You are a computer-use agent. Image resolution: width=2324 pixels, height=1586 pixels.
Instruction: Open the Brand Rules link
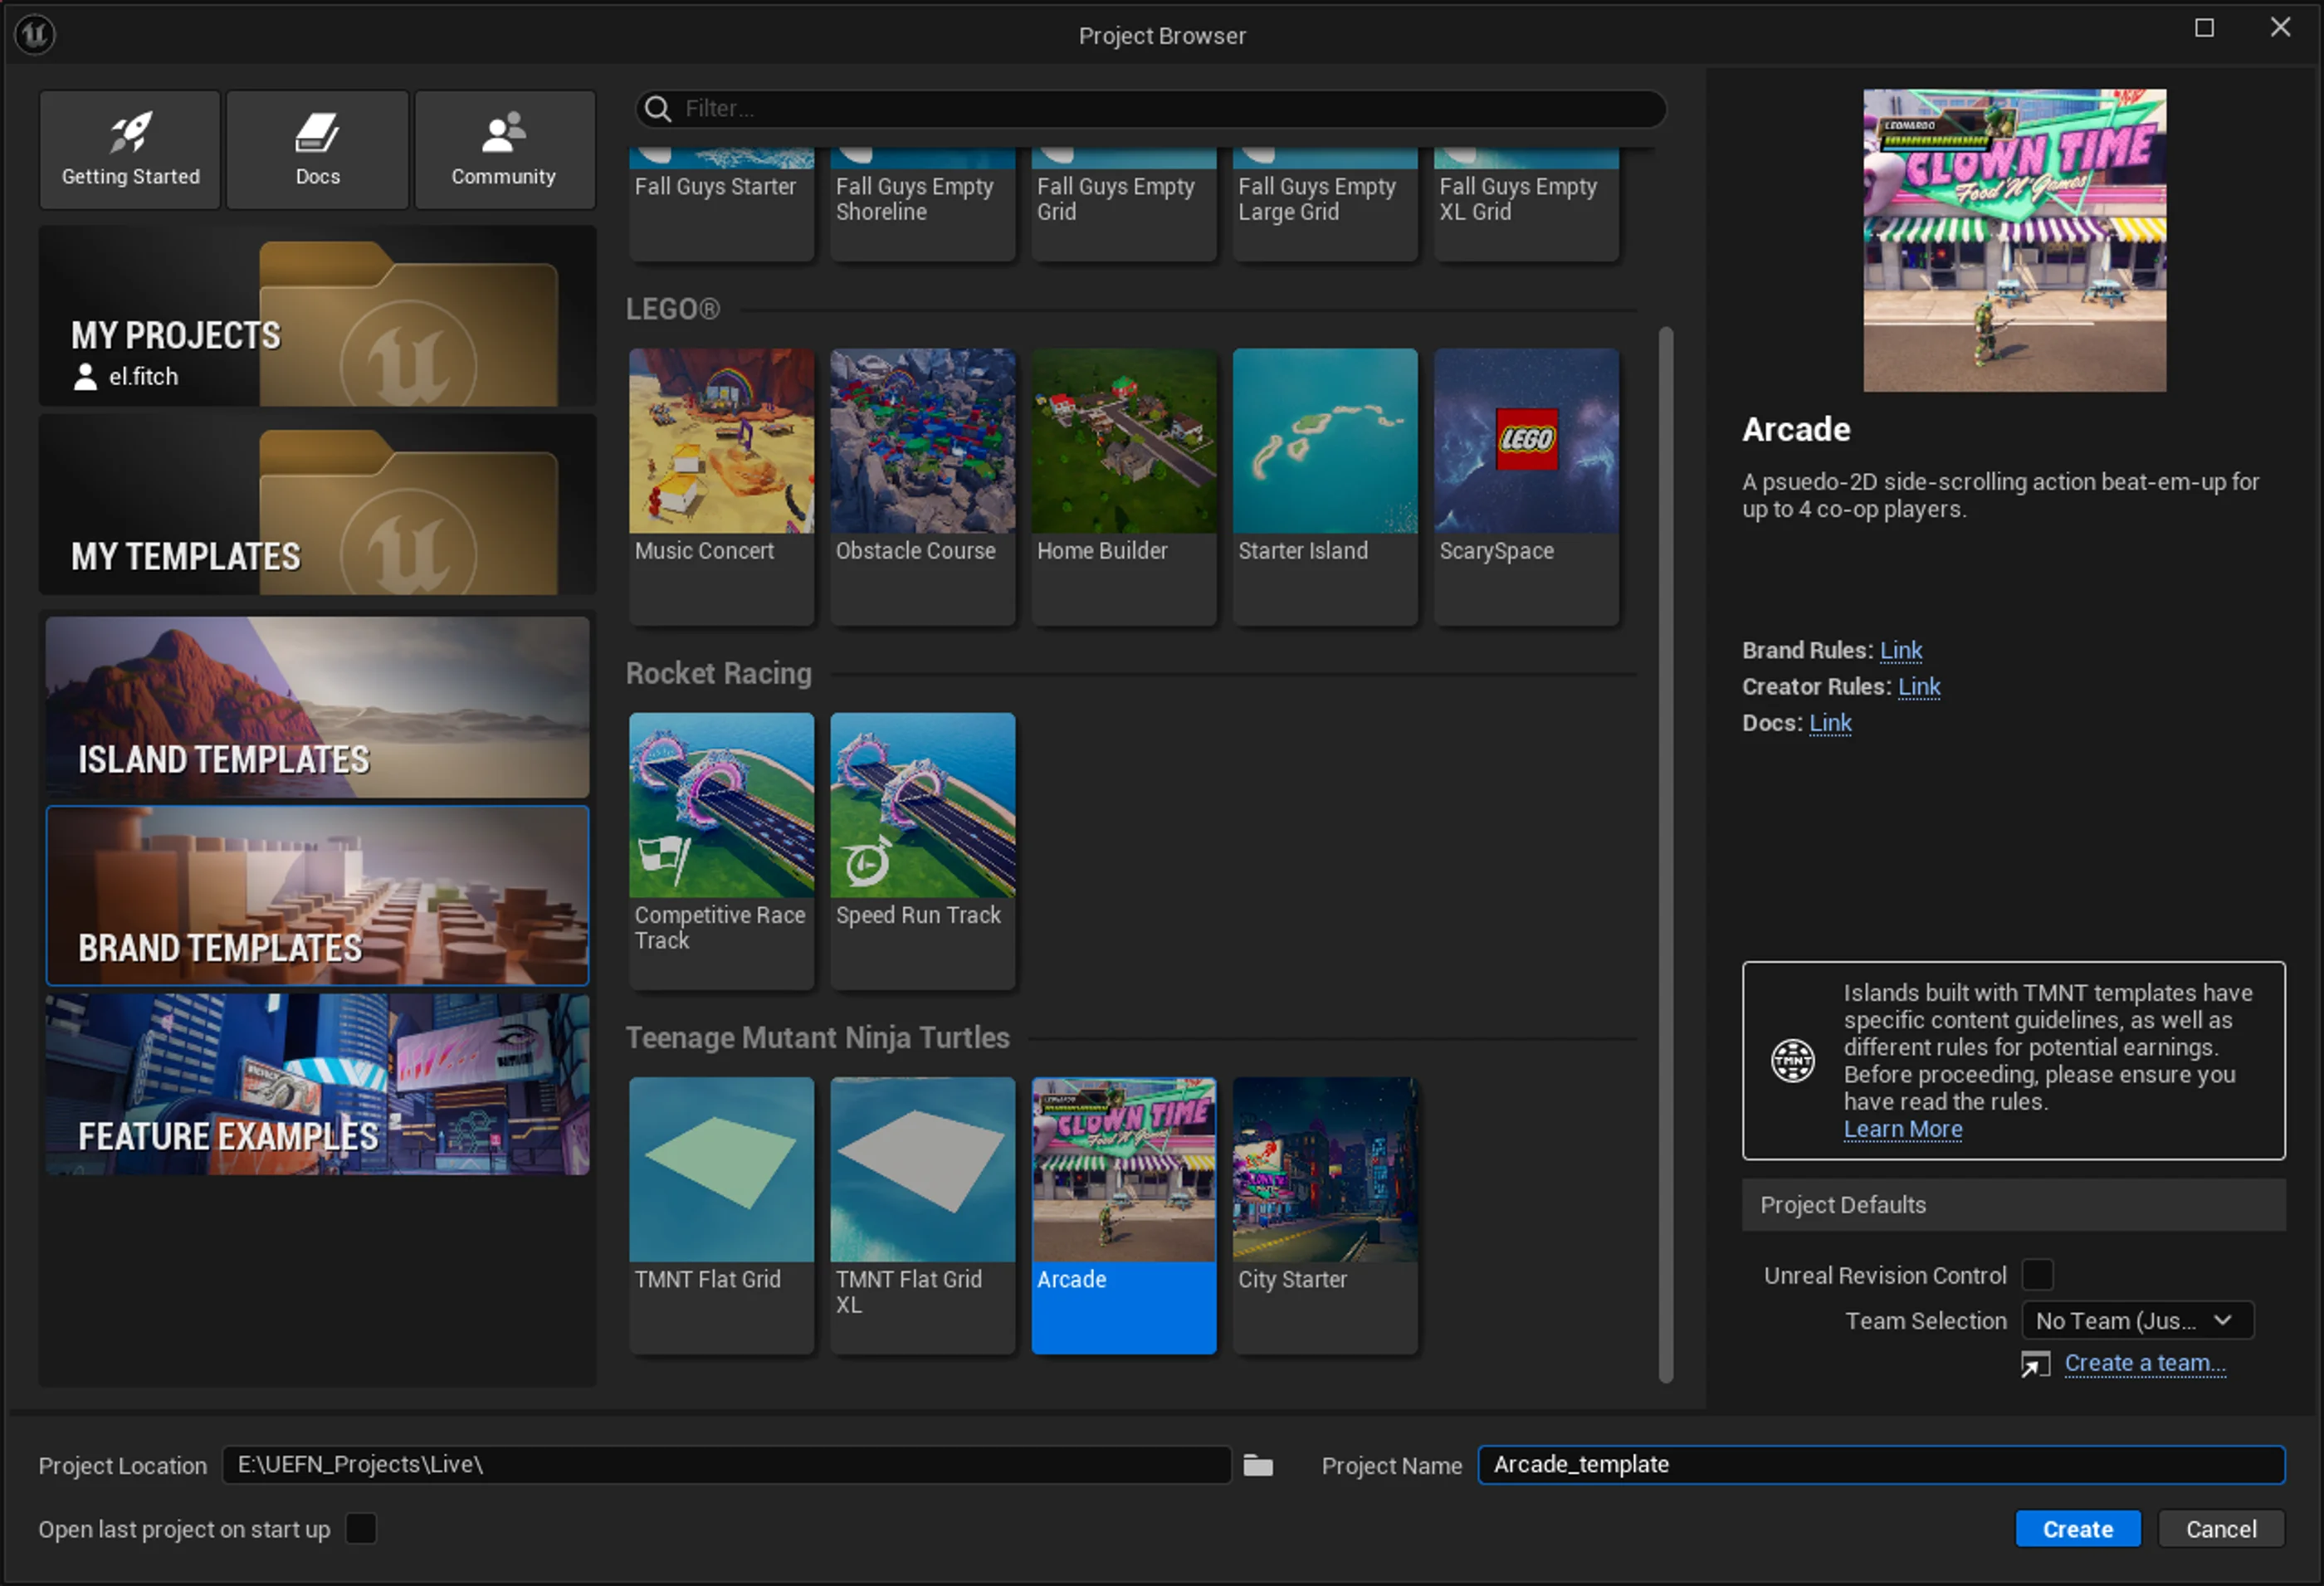(x=1900, y=651)
